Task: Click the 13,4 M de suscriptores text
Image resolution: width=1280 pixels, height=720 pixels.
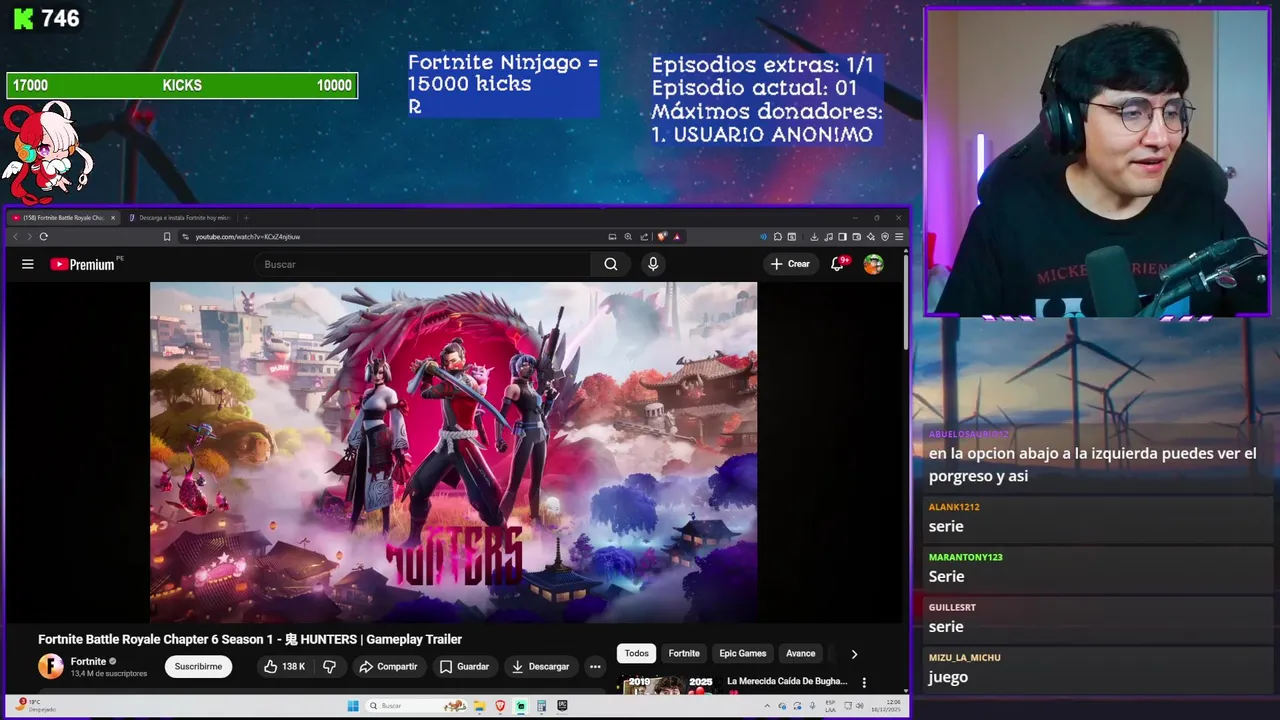Action: coord(109,674)
